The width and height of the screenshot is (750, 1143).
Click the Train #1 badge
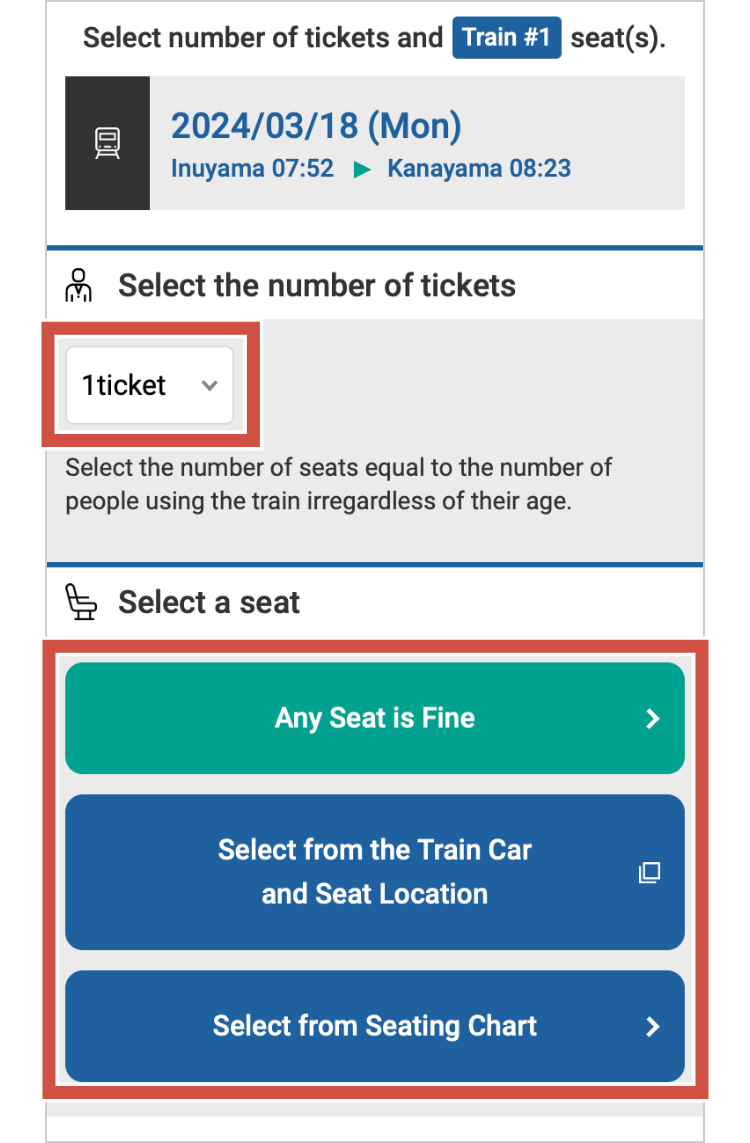pos(506,38)
